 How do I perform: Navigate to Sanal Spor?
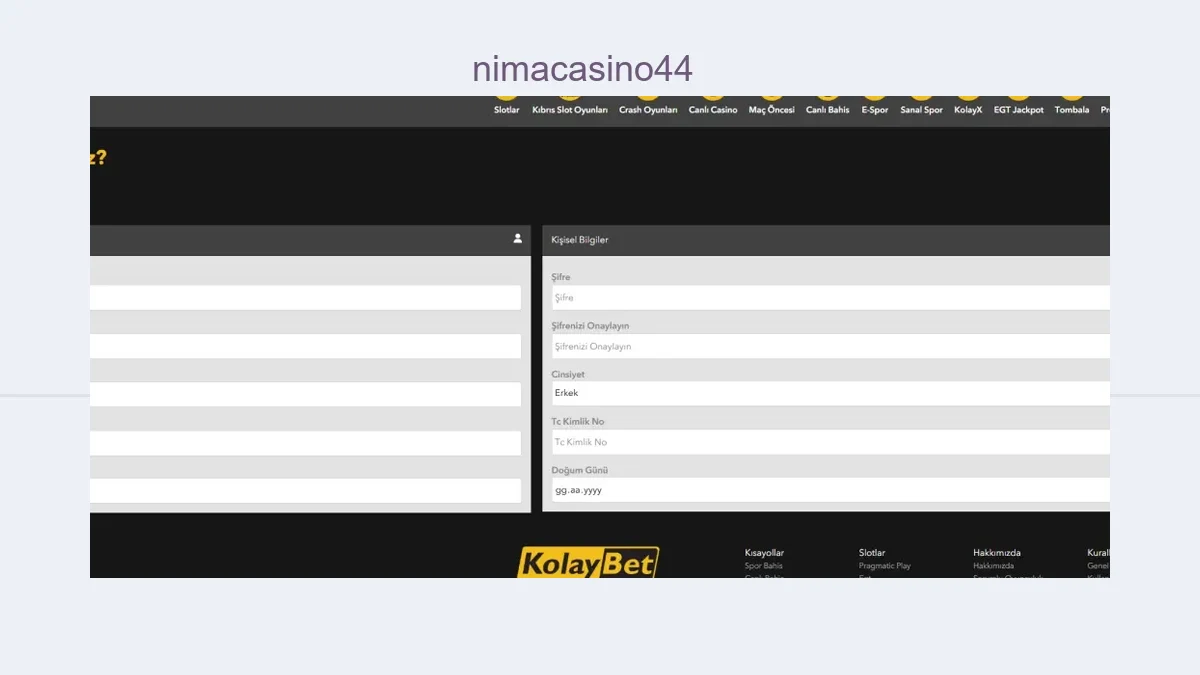point(921,109)
